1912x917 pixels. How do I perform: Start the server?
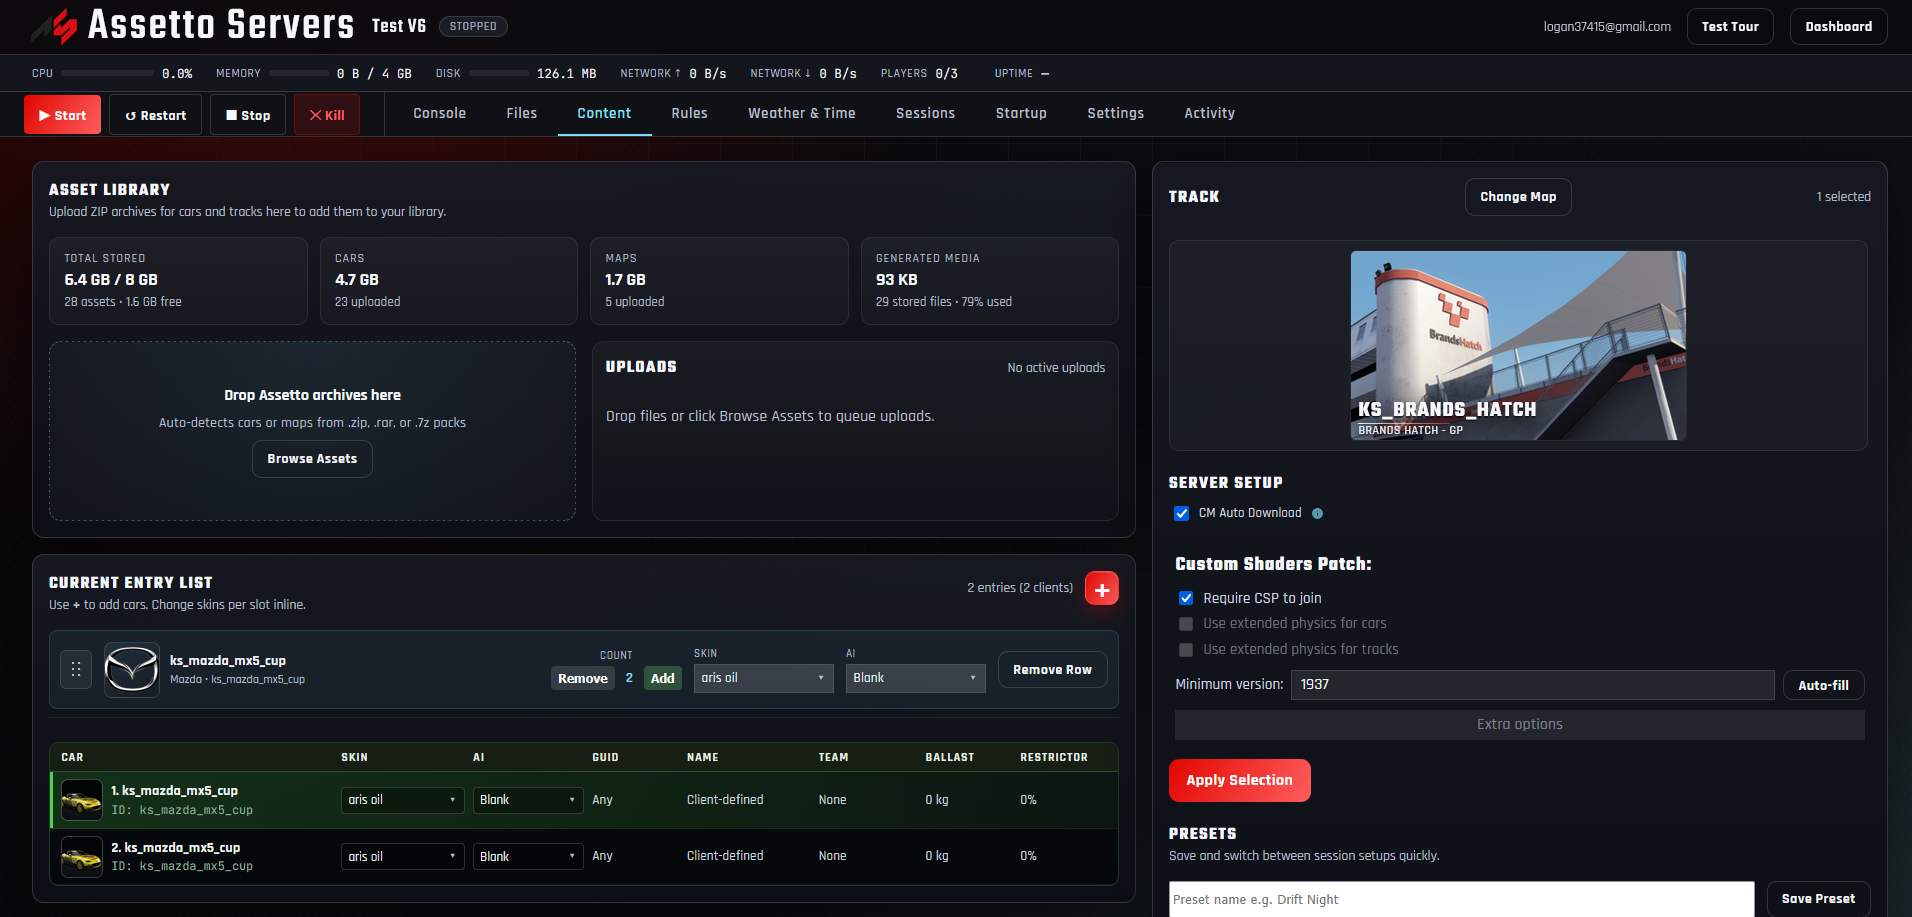click(x=62, y=115)
